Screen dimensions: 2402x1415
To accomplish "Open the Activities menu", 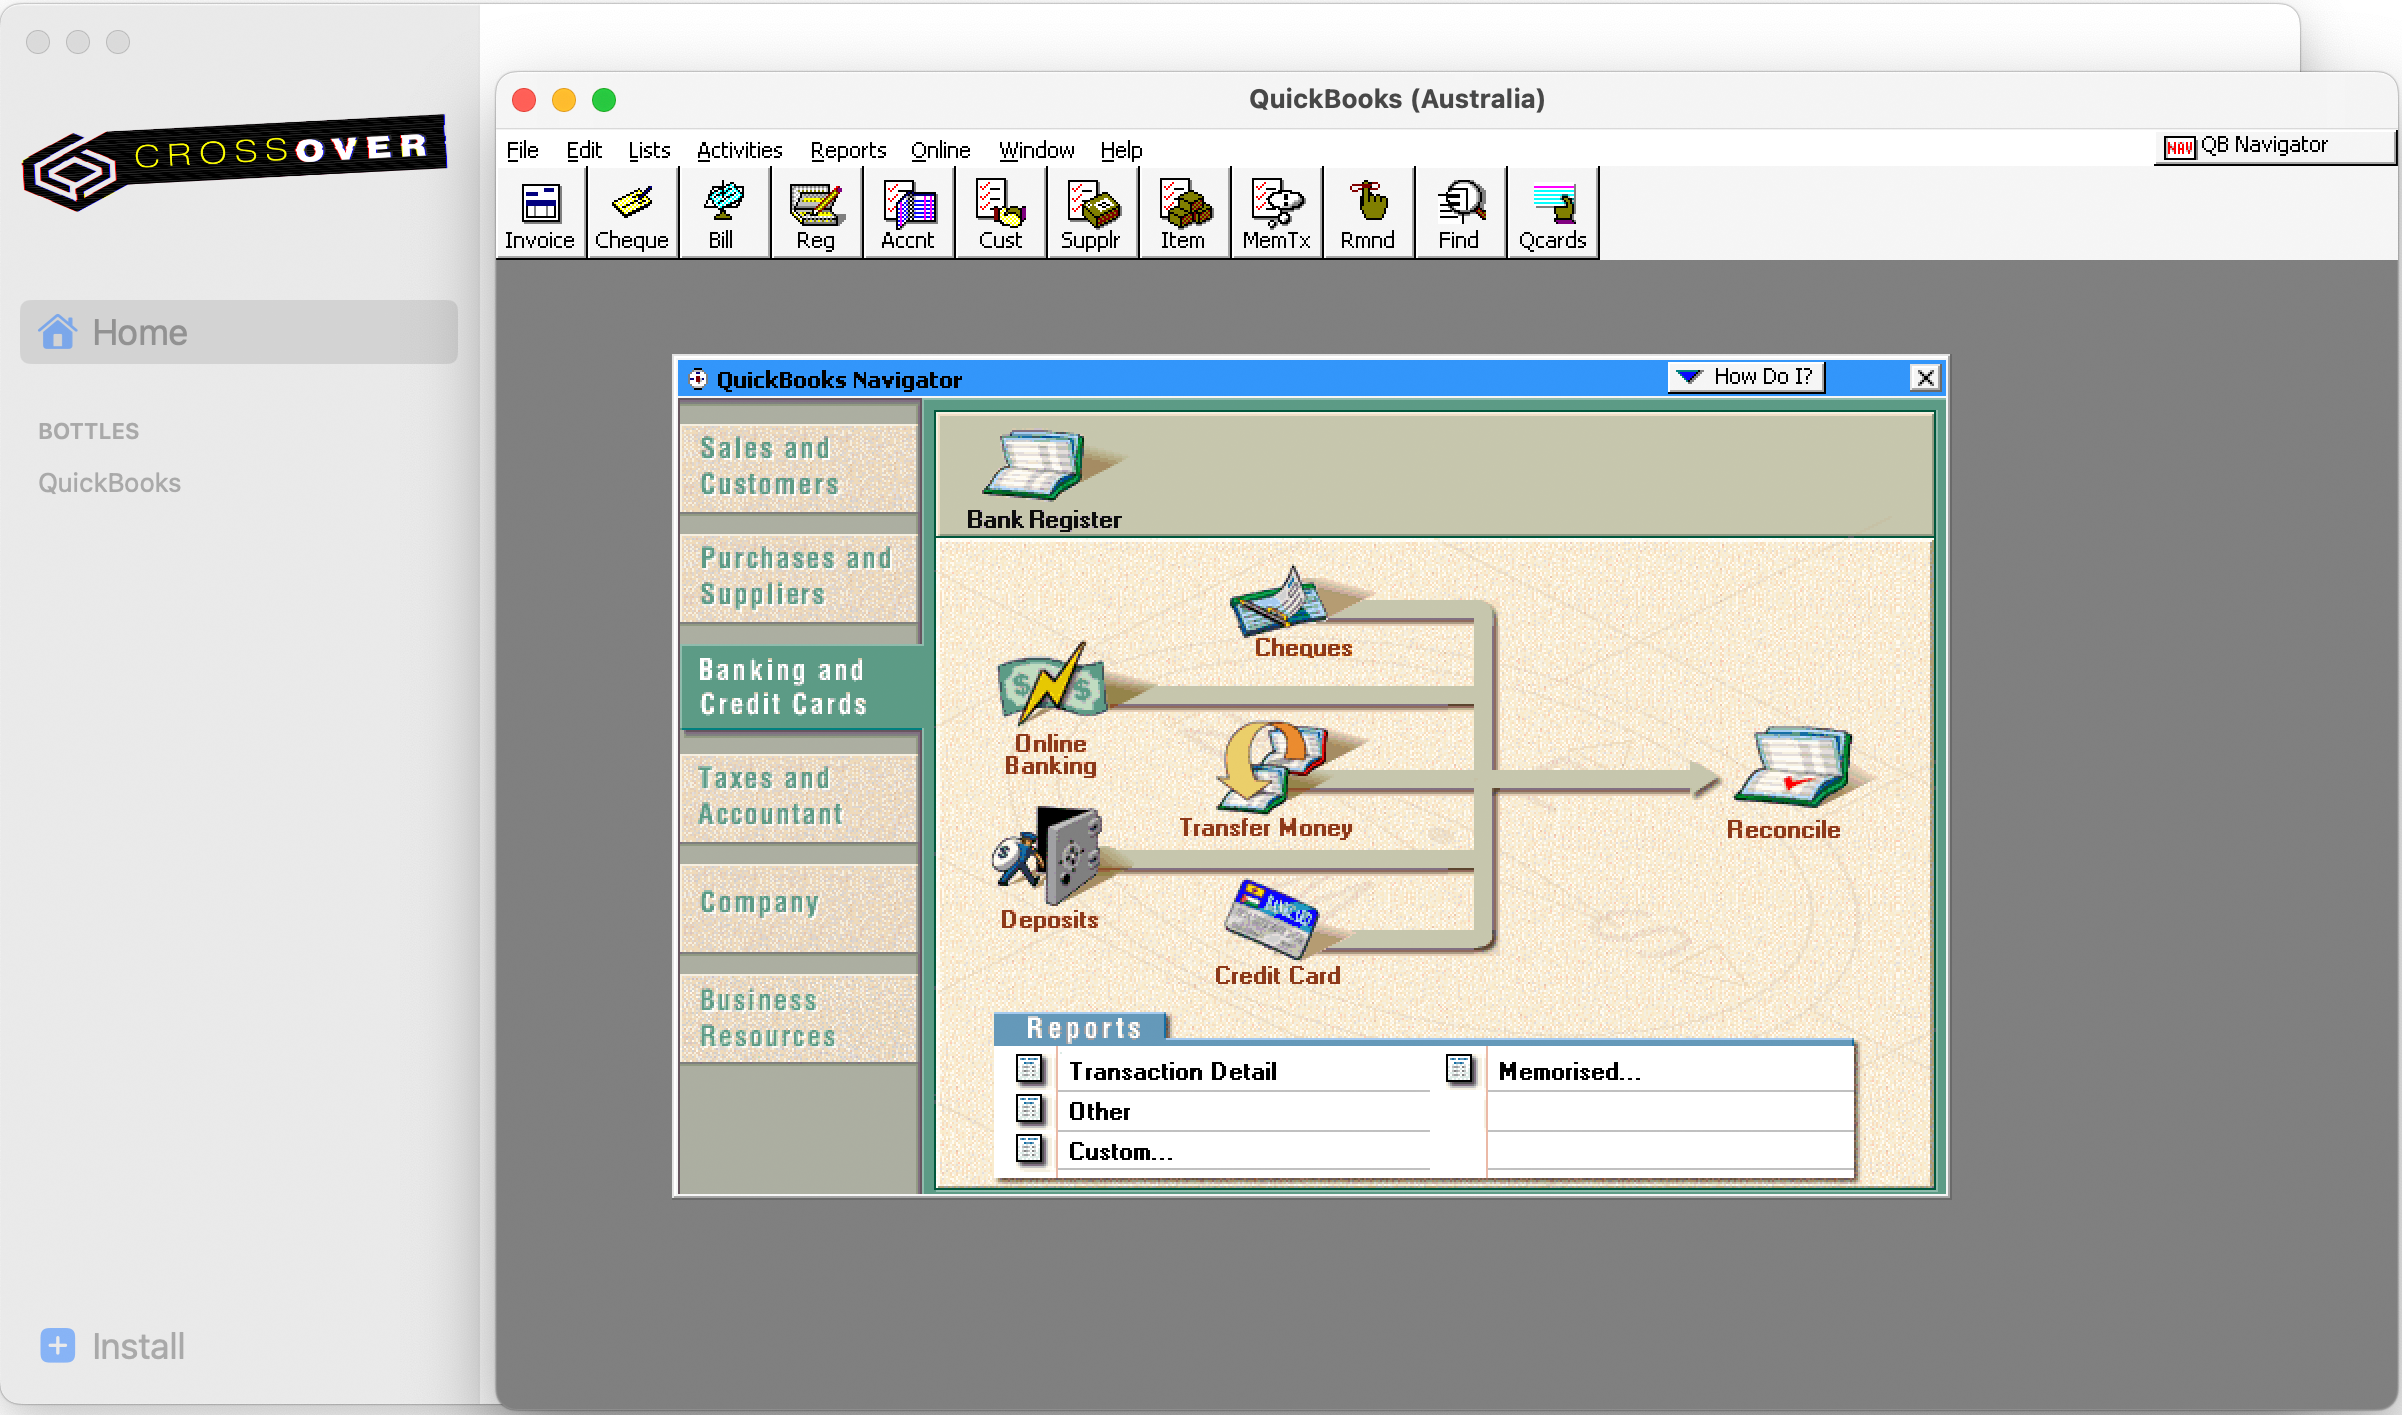I will tap(739, 150).
